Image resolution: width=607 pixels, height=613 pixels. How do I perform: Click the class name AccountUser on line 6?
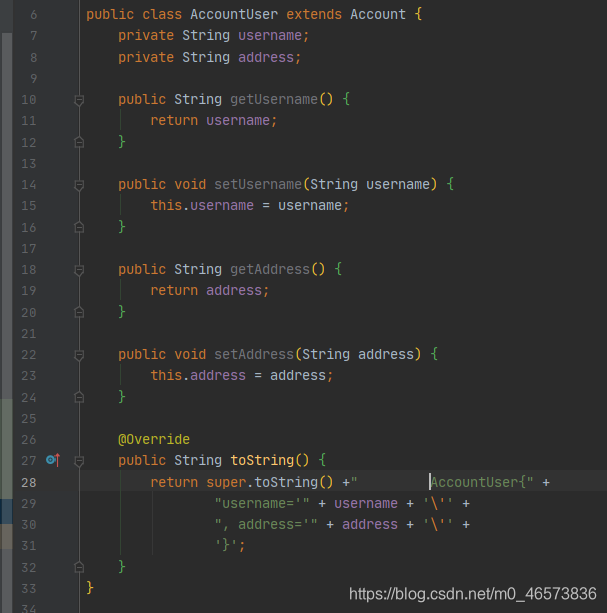(x=234, y=14)
